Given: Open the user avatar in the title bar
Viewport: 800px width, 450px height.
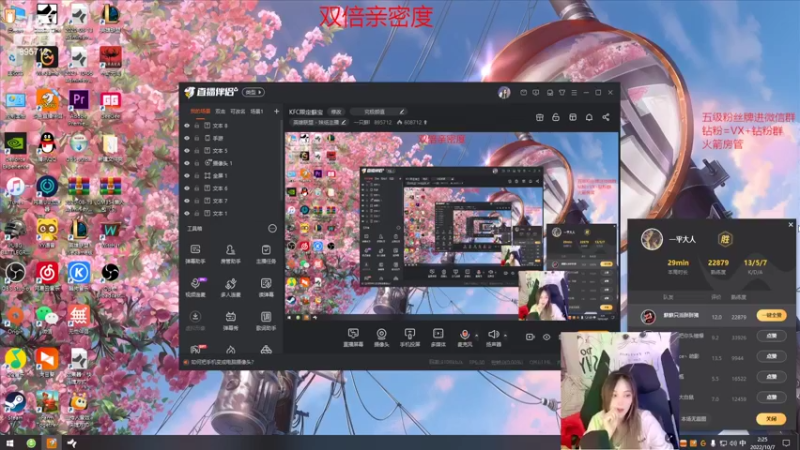Looking at the screenshot, I should [504, 92].
